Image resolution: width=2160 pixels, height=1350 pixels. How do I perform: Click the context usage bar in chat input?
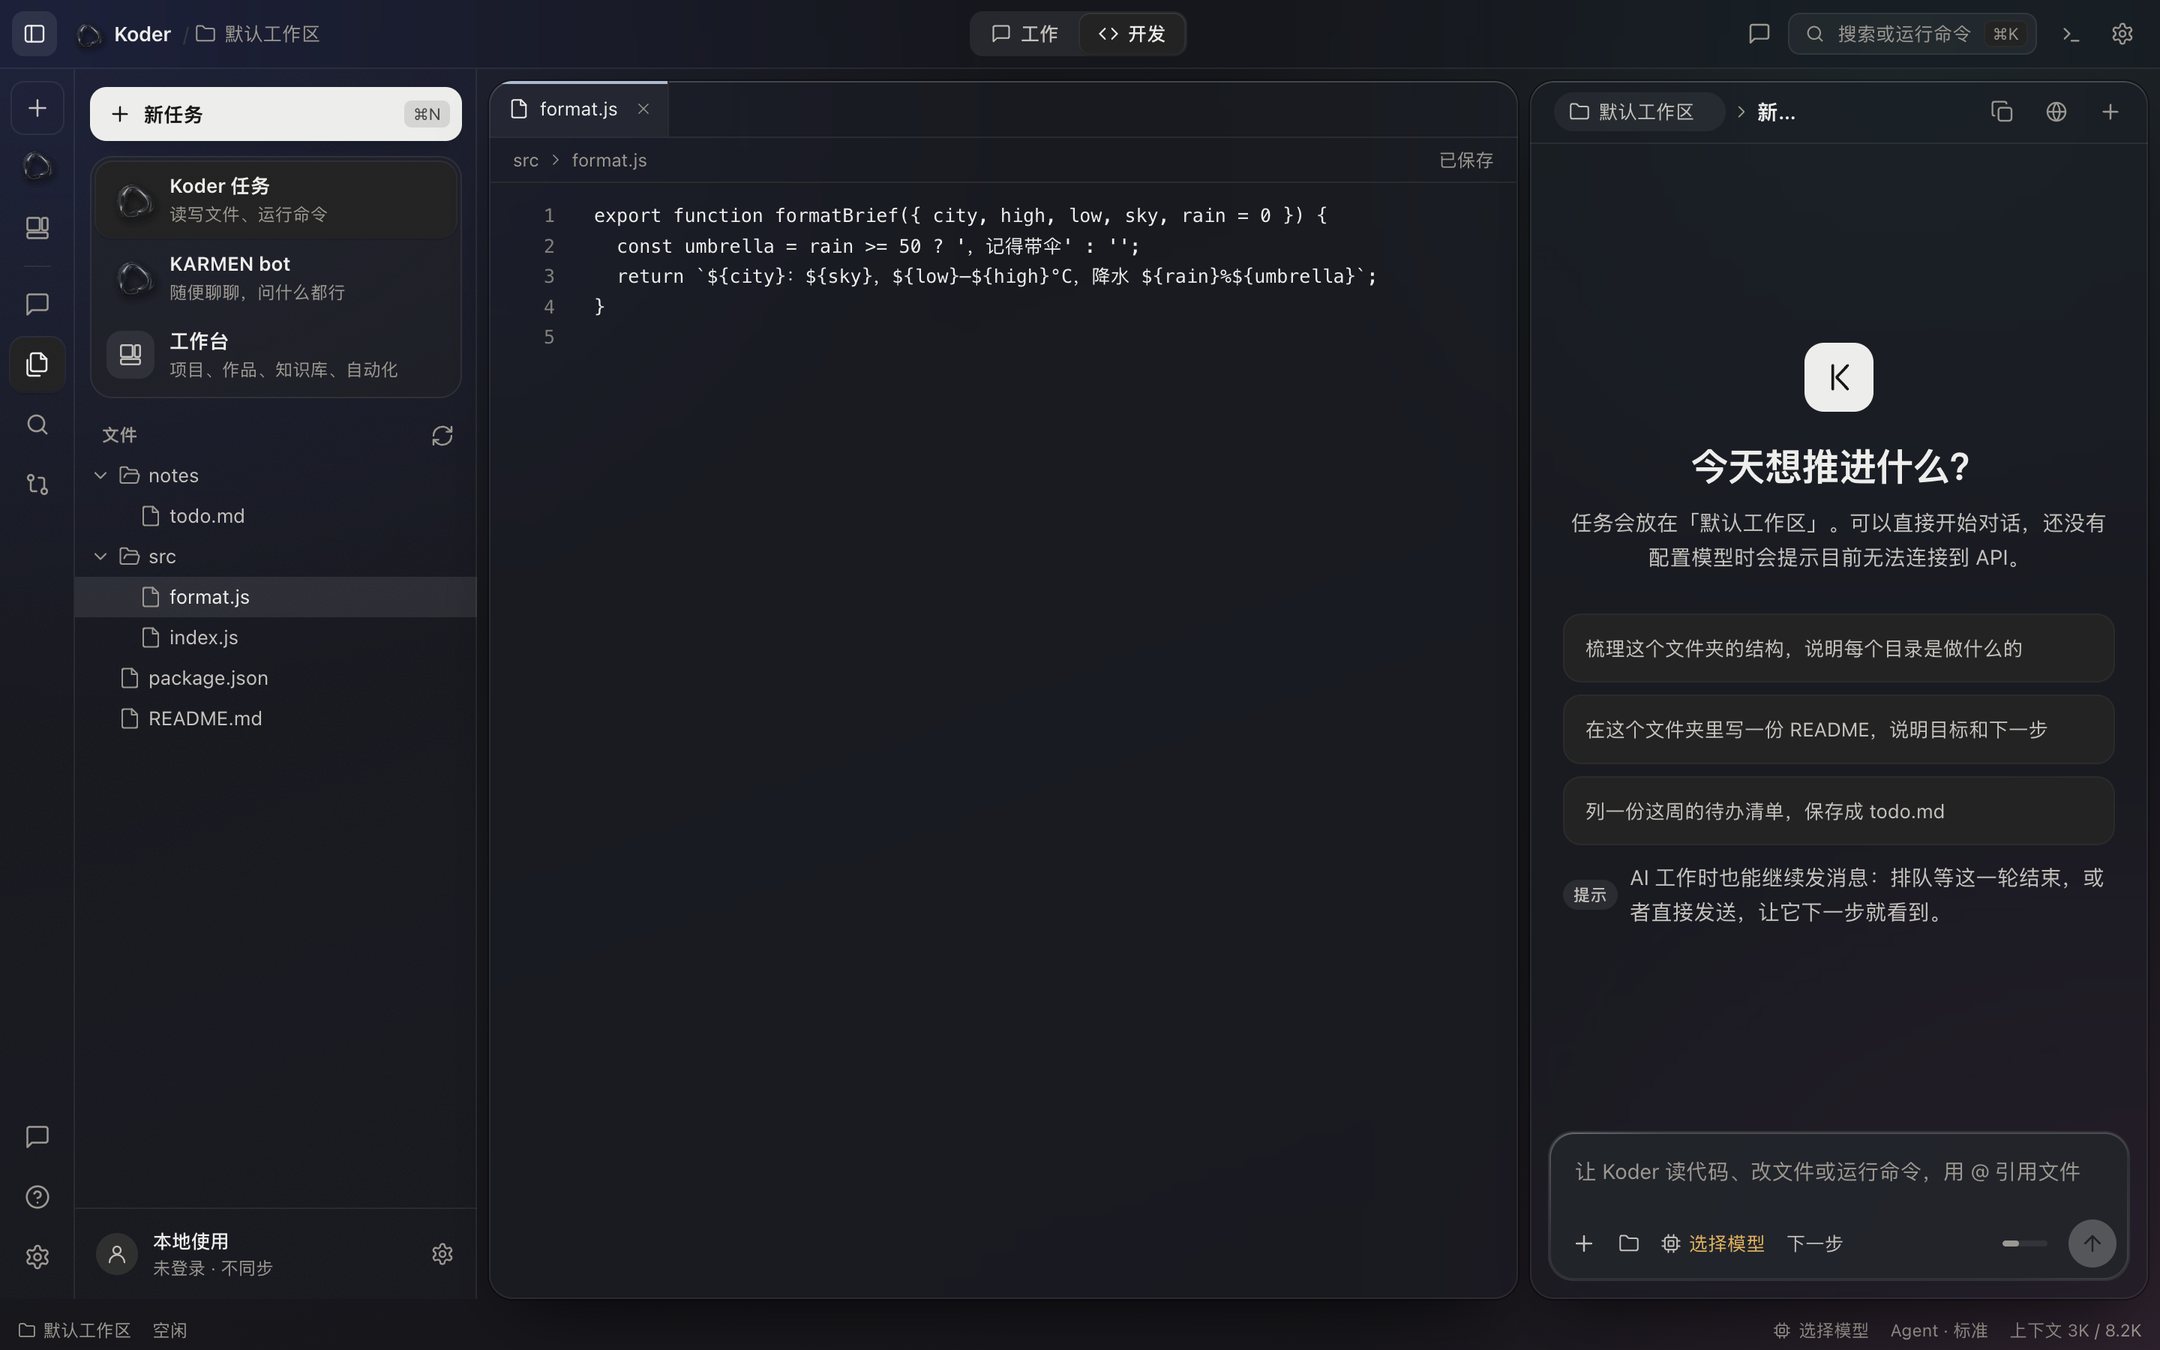click(x=2023, y=1243)
